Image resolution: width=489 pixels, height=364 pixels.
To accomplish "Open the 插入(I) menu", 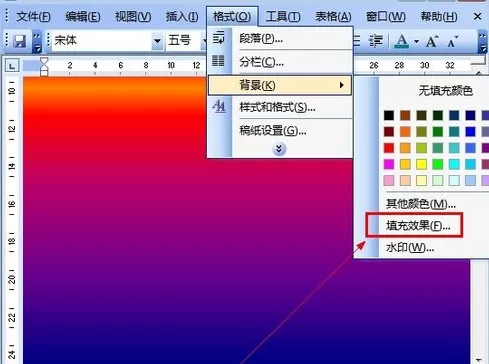I will 182,16.
